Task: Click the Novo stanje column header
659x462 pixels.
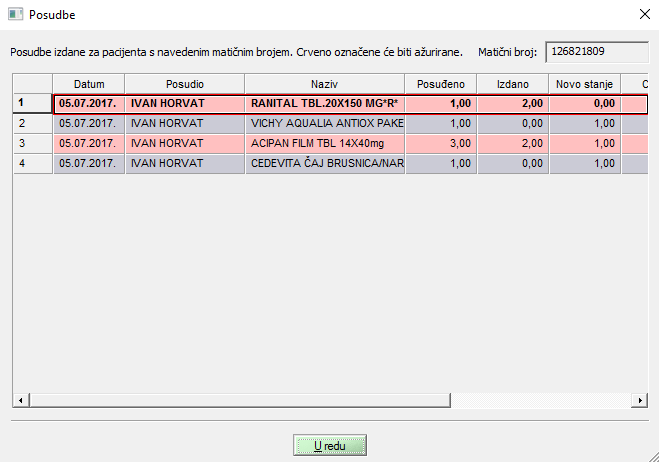Action: (585, 84)
